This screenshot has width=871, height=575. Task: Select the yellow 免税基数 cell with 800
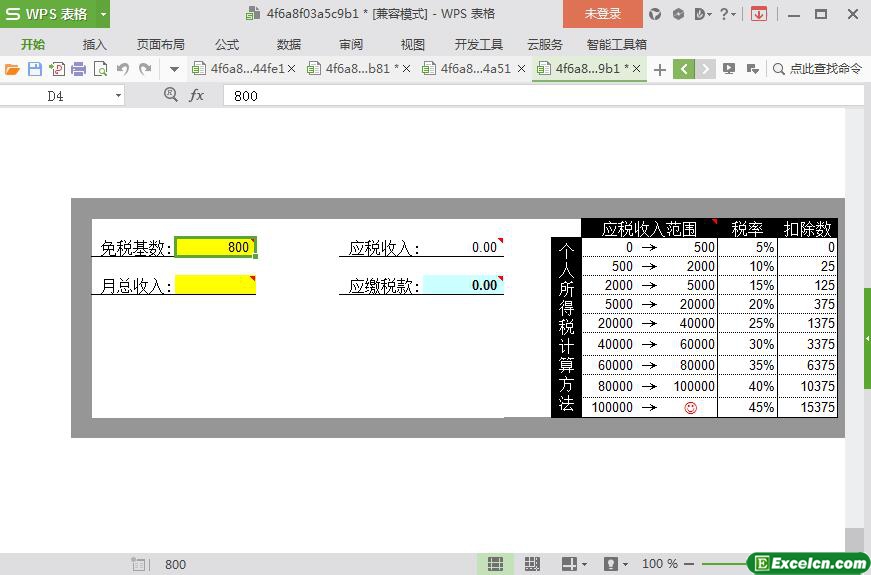click(216, 247)
